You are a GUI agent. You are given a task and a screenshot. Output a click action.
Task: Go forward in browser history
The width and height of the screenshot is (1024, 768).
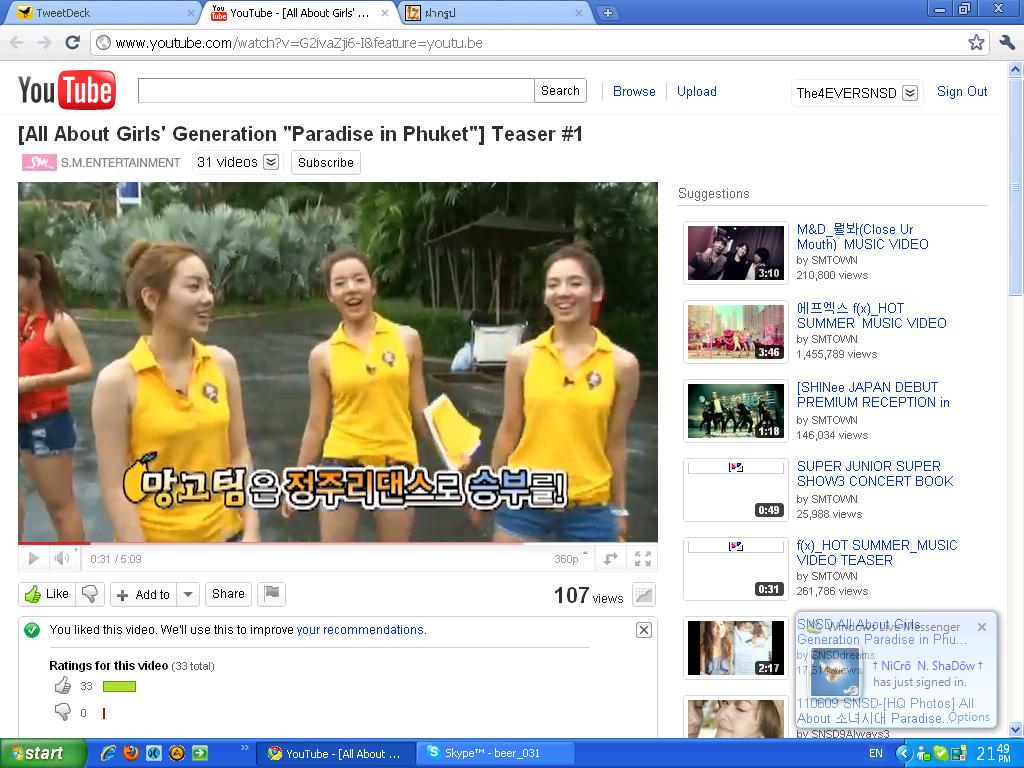click(44, 43)
